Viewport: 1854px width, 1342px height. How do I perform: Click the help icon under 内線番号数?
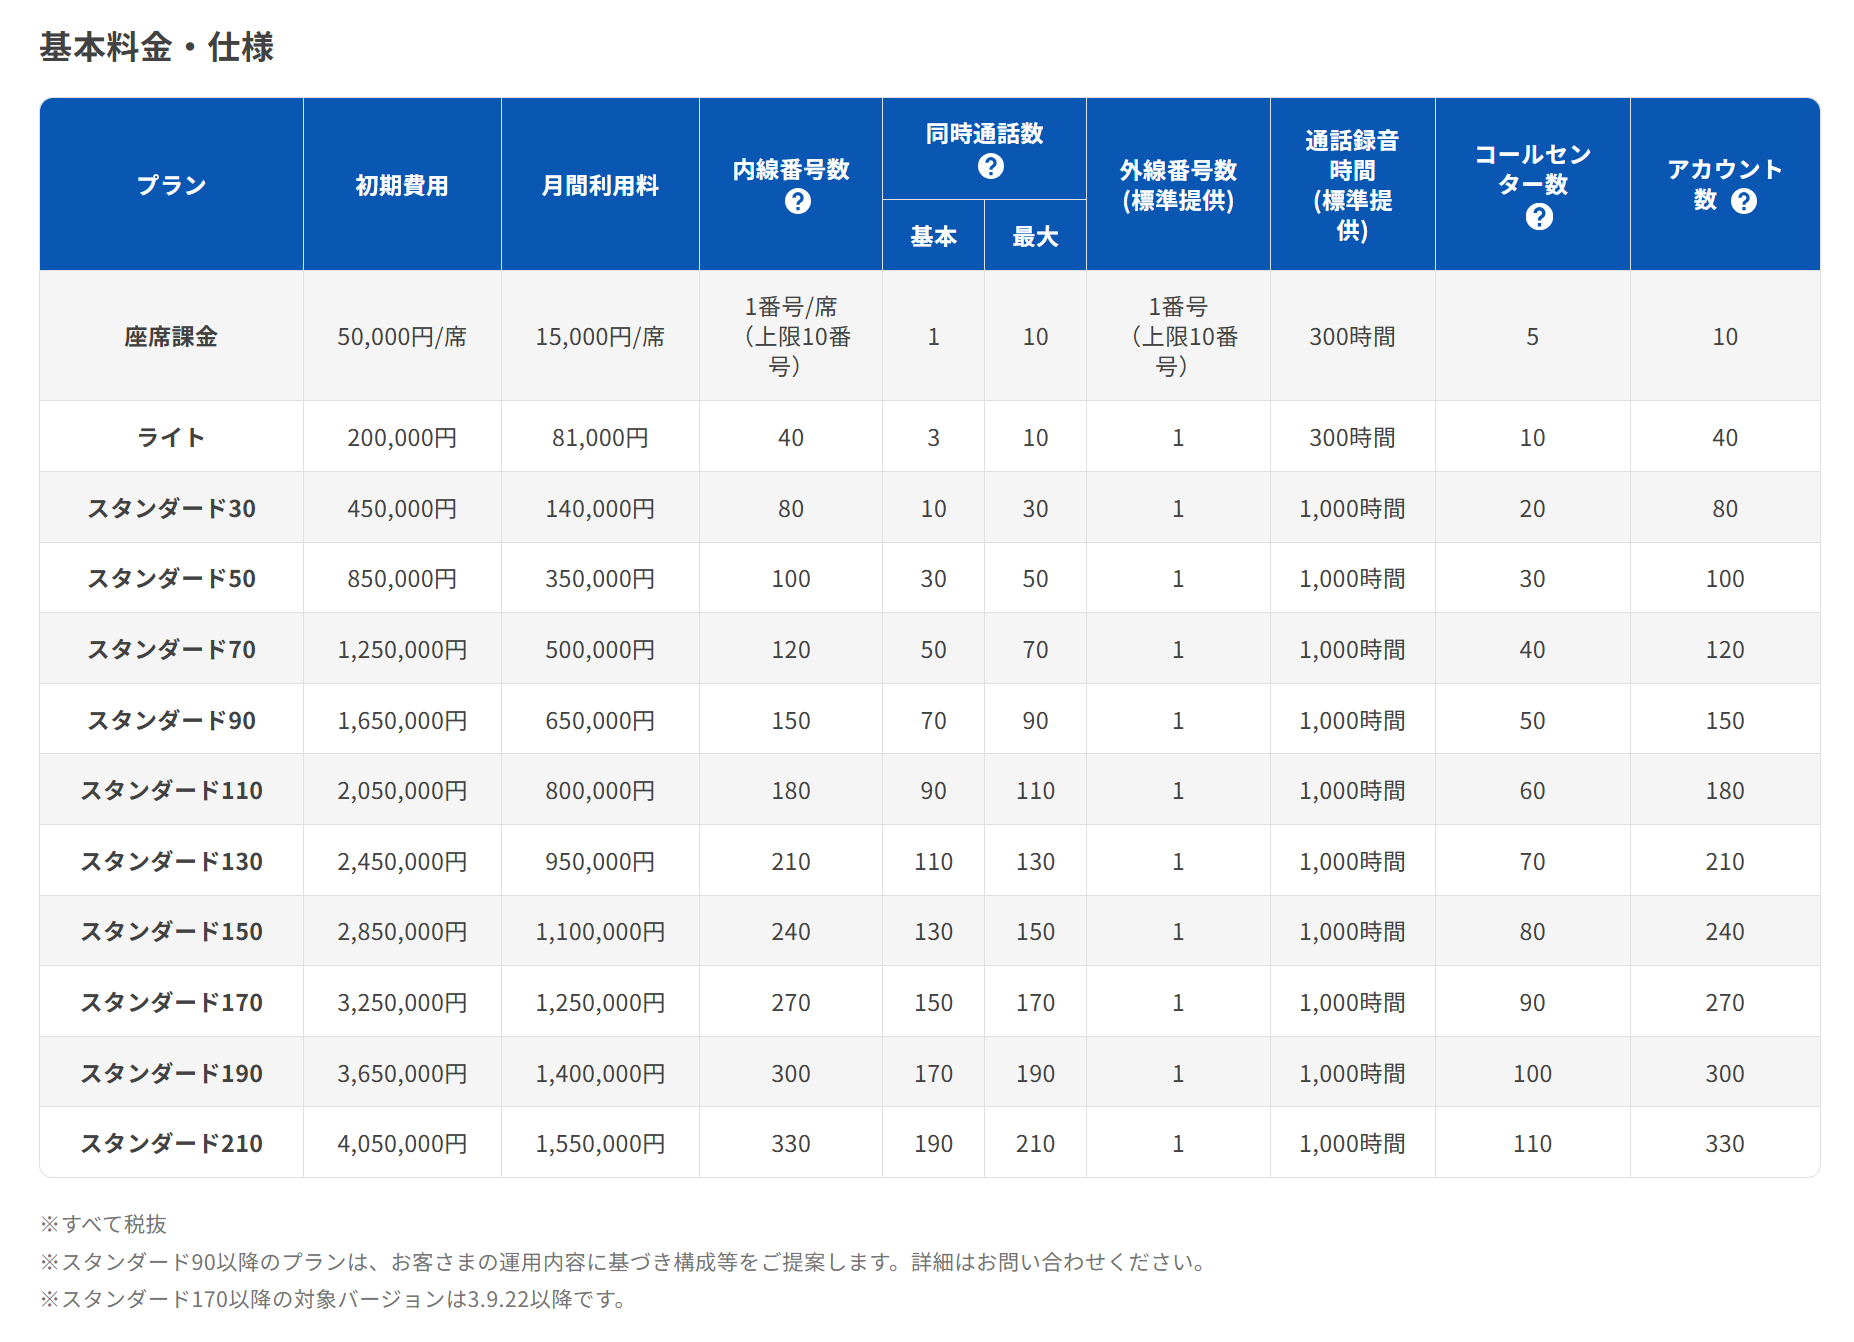click(x=797, y=202)
